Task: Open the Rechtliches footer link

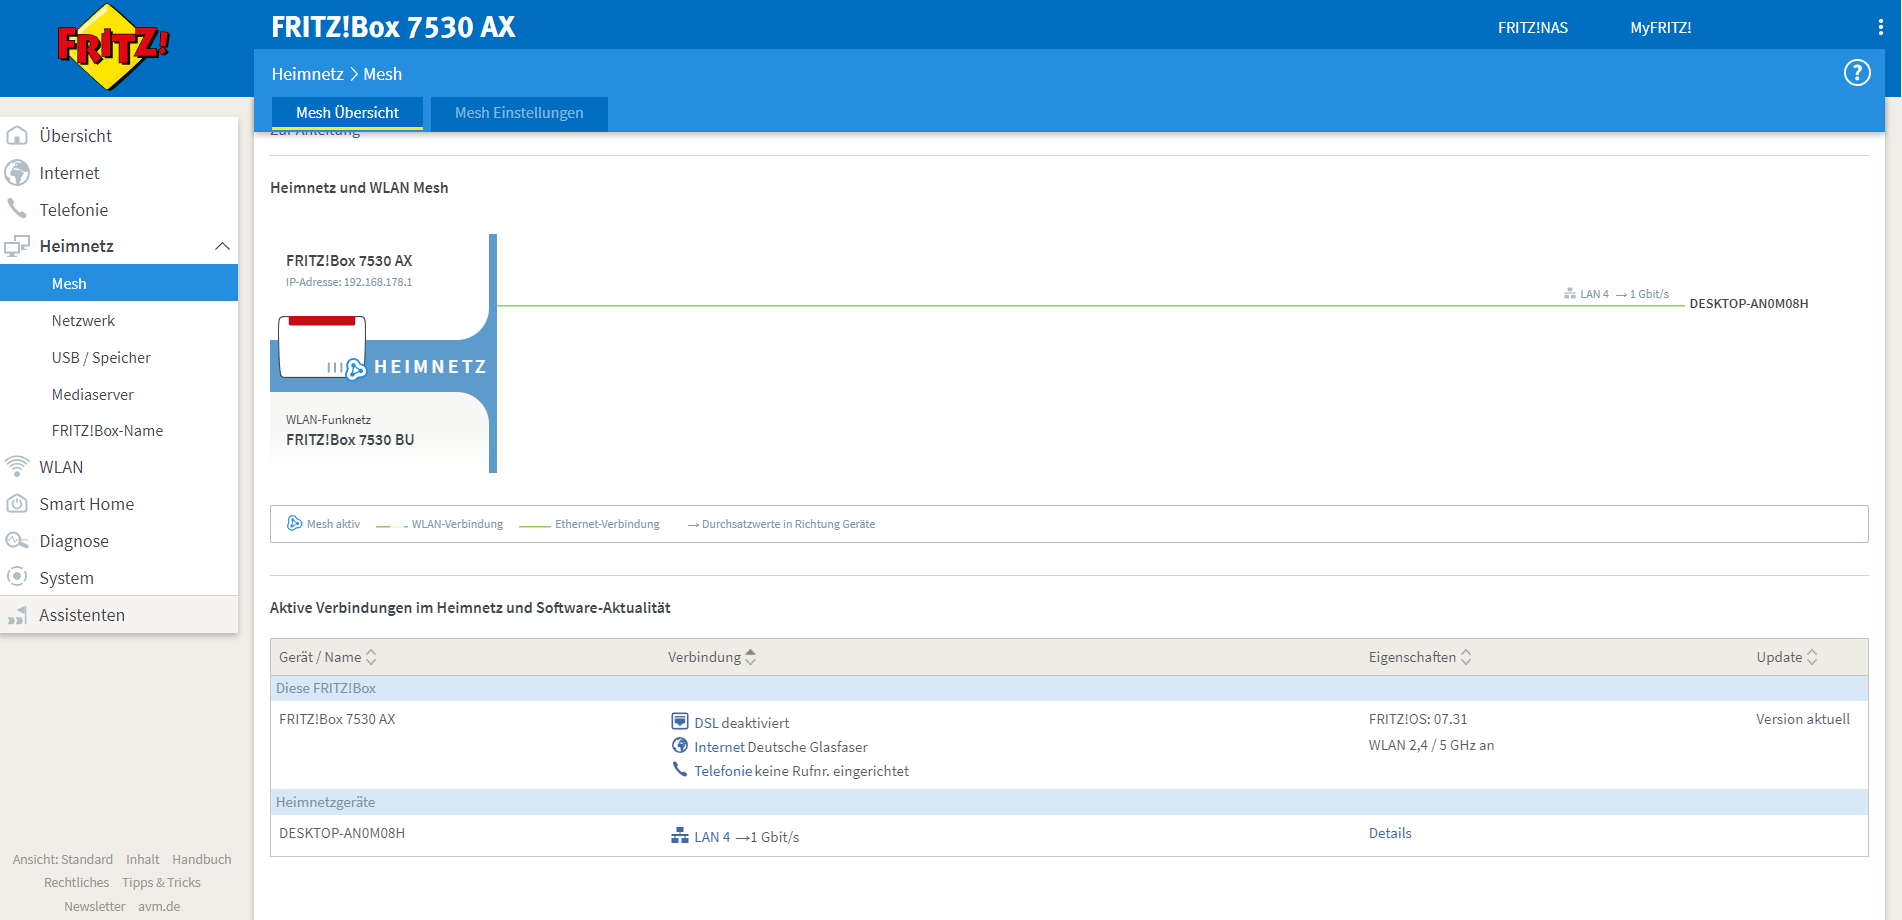Action: (77, 882)
